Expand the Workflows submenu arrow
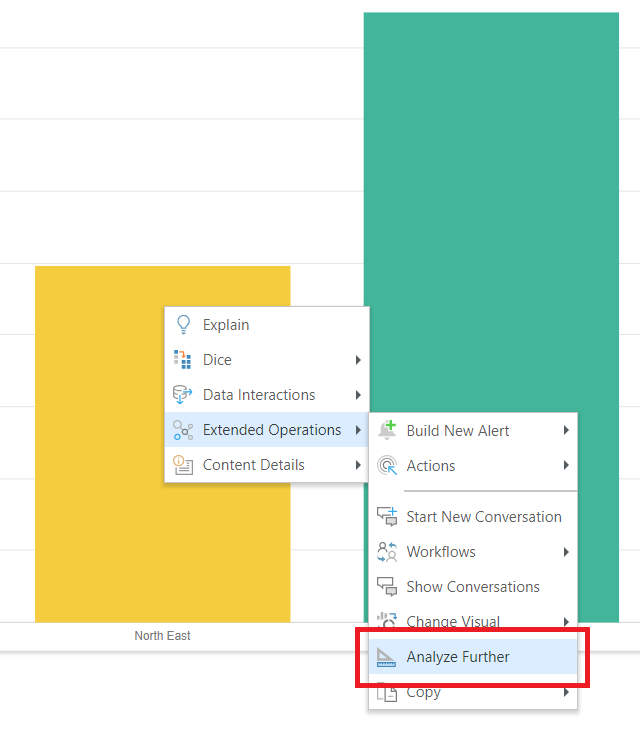The height and width of the screenshot is (737, 640). click(566, 552)
